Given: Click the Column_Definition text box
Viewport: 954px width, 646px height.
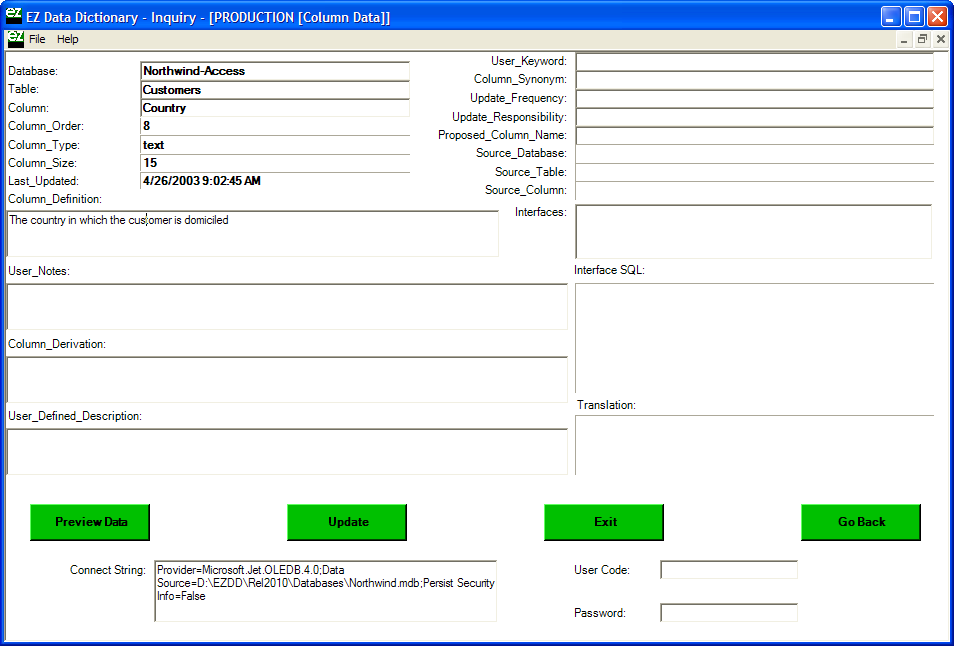Looking at the screenshot, I should pyautogui.click(x=252, y=234).
